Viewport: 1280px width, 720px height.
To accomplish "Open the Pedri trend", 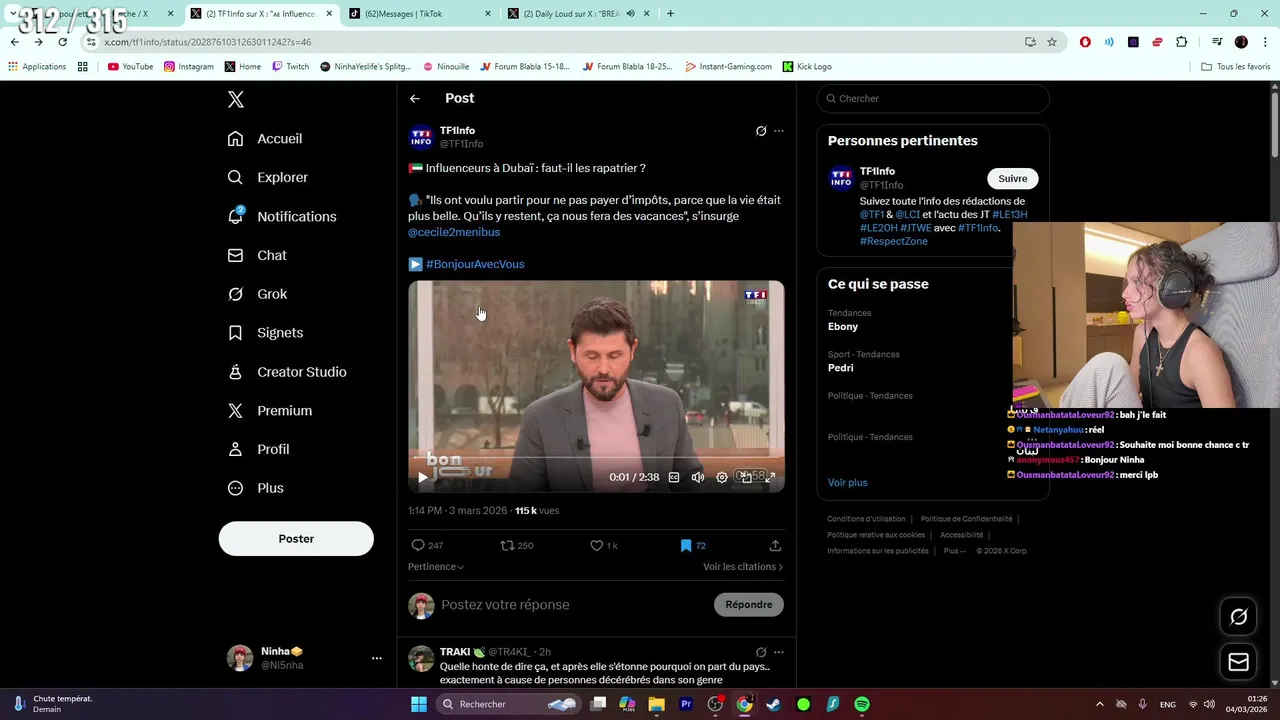I will pyautogui.click(x=841, y=368).
